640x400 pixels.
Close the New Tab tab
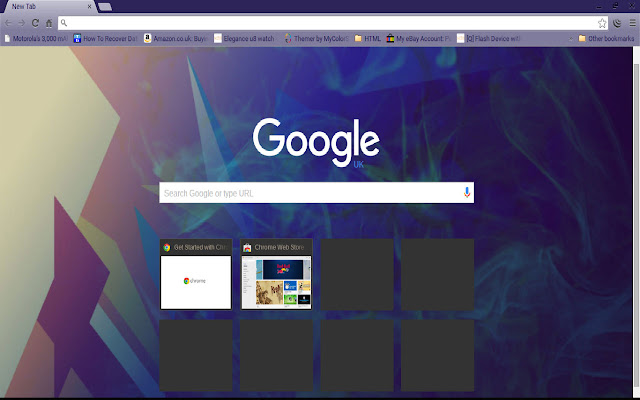(89, 7)
